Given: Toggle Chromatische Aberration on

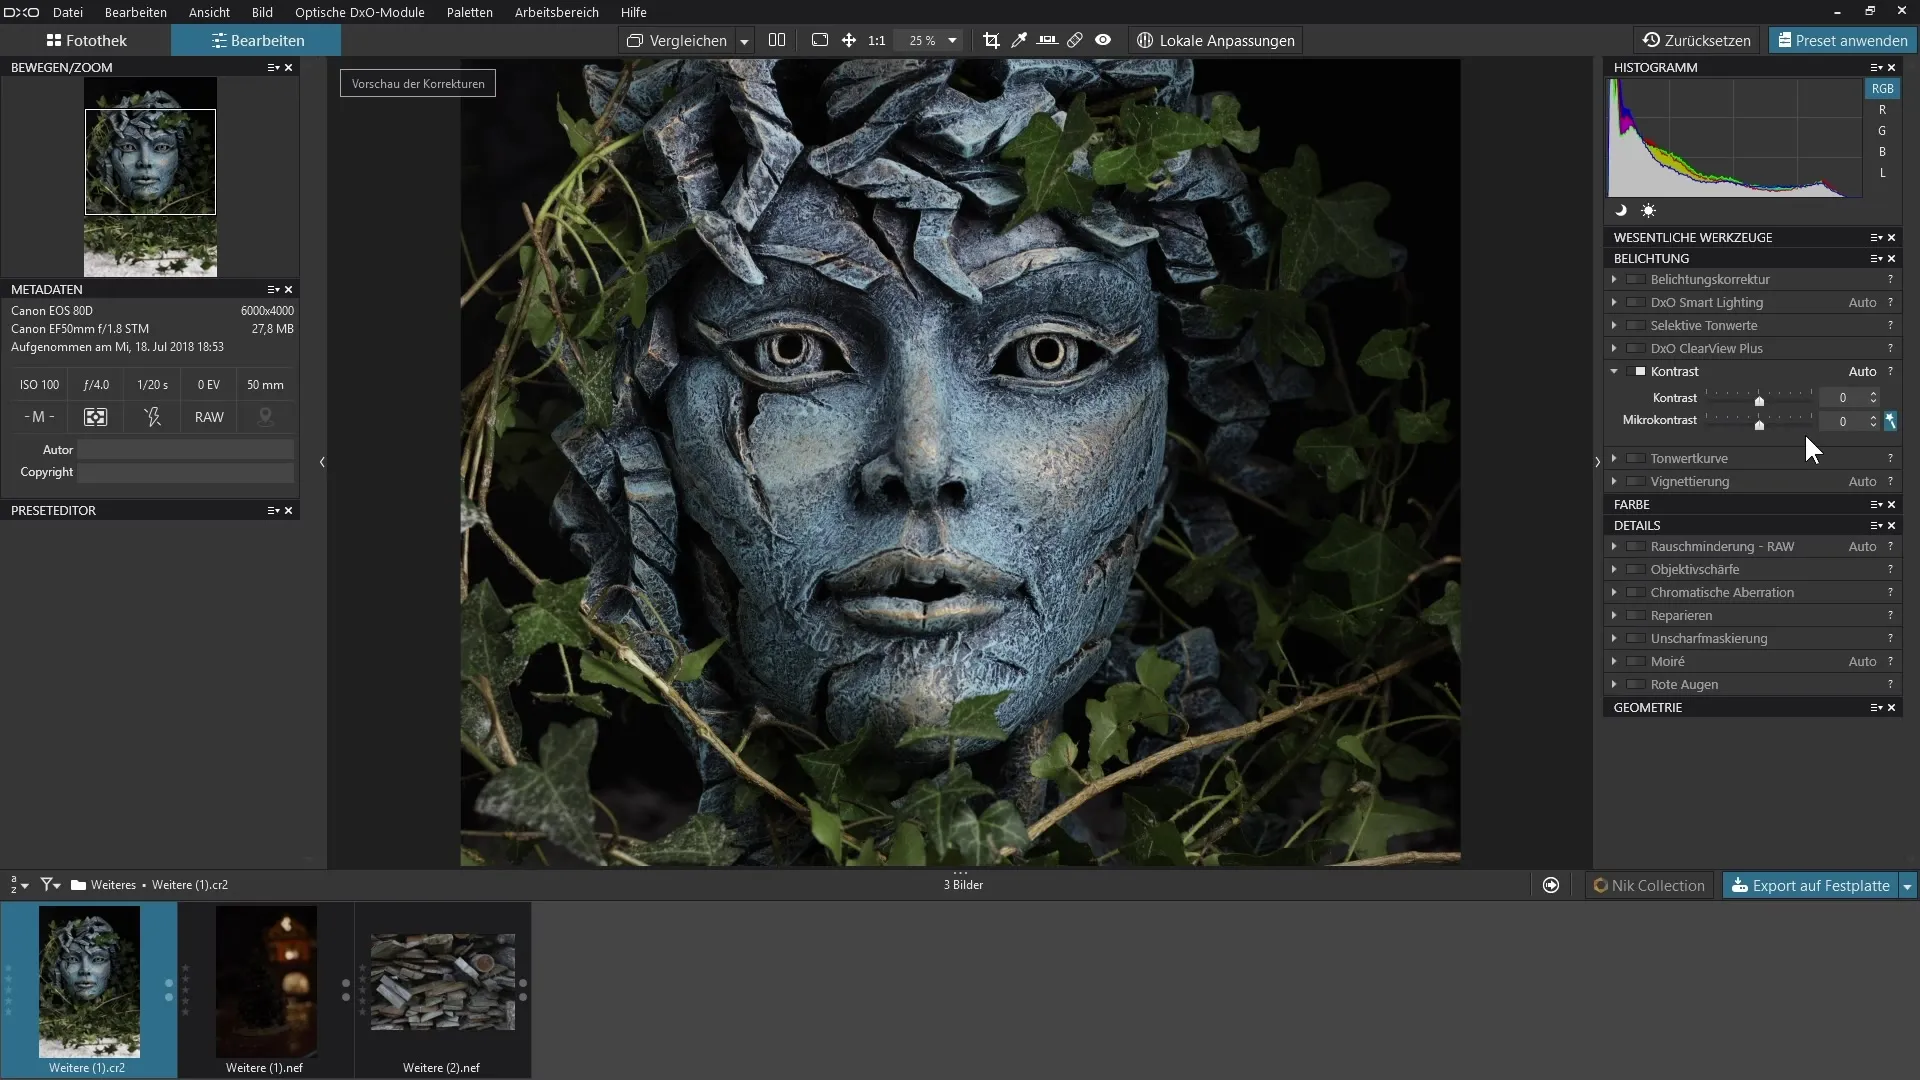Looking at the screenshot, I should click(x=1636, y=592).
